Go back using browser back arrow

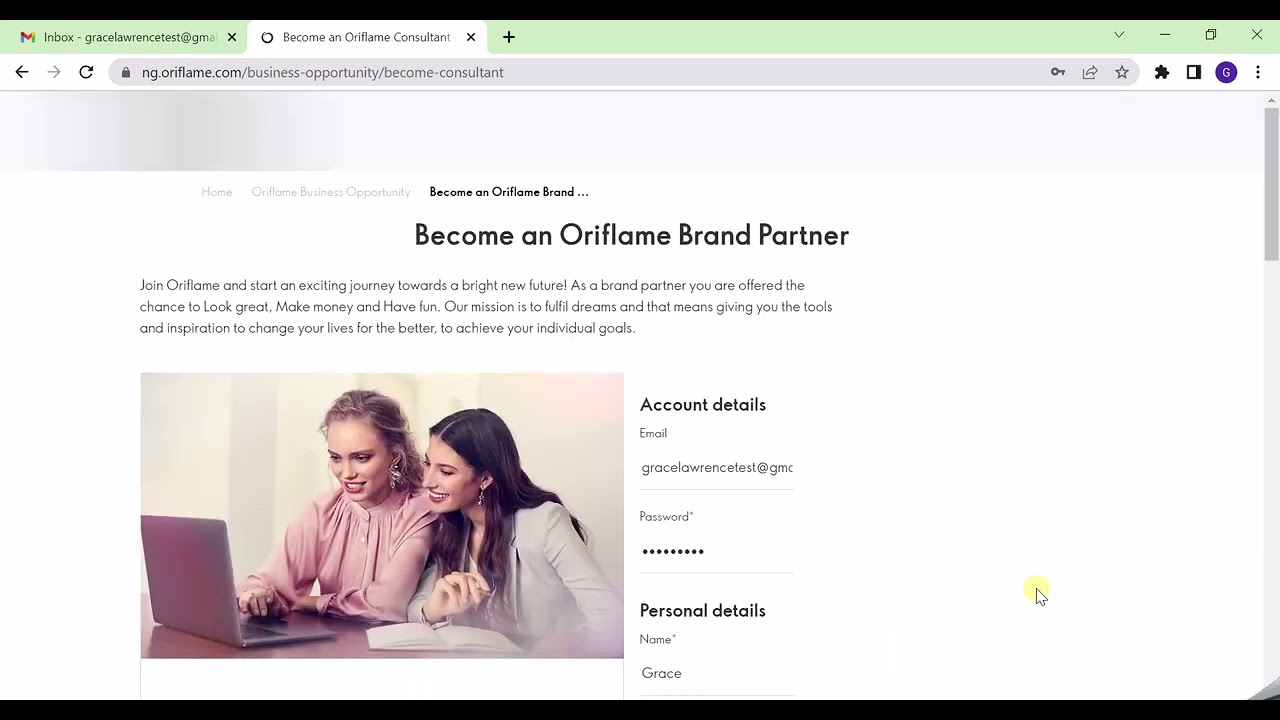tap(22, 72)
